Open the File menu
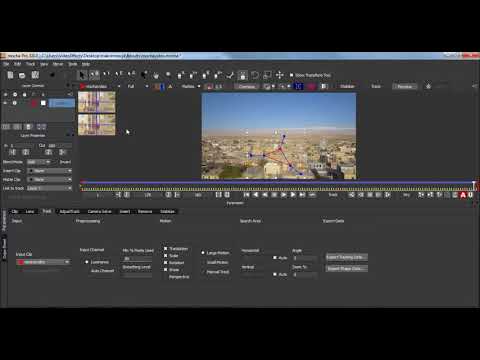The height and width of the screenshot is (360, 480). click(6, 64)
